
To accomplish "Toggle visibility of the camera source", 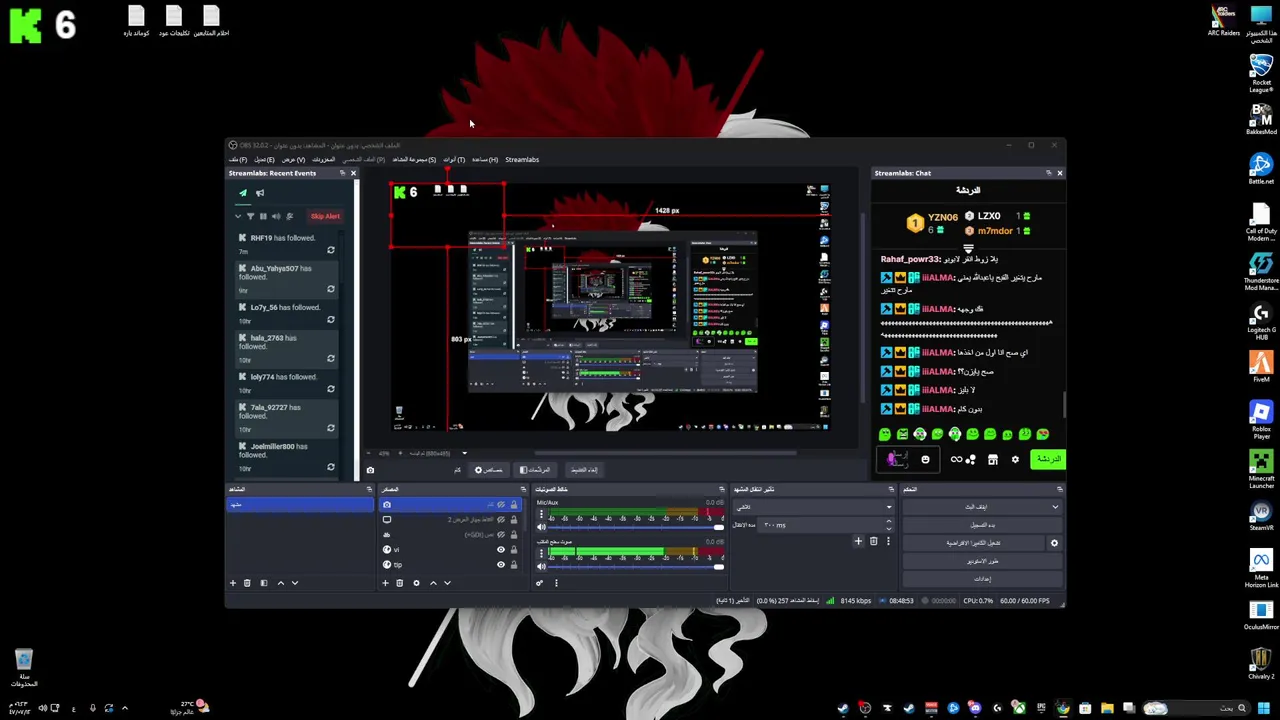I will tap(501, 505).
